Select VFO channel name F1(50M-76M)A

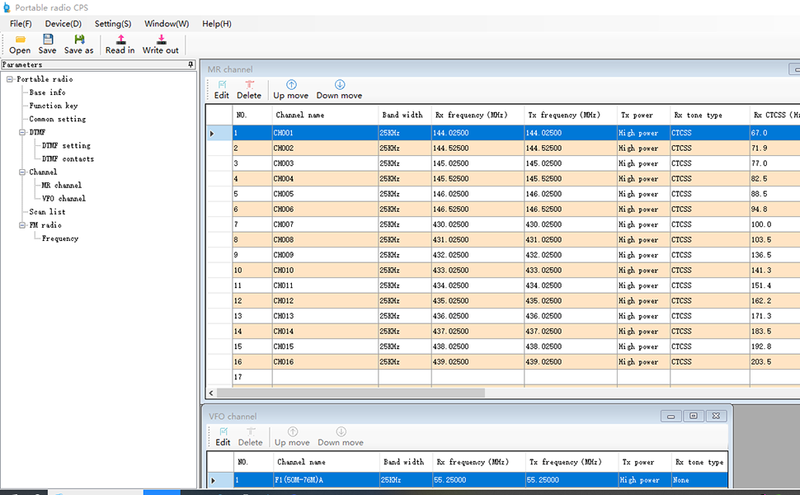click(x=326, y=480)
